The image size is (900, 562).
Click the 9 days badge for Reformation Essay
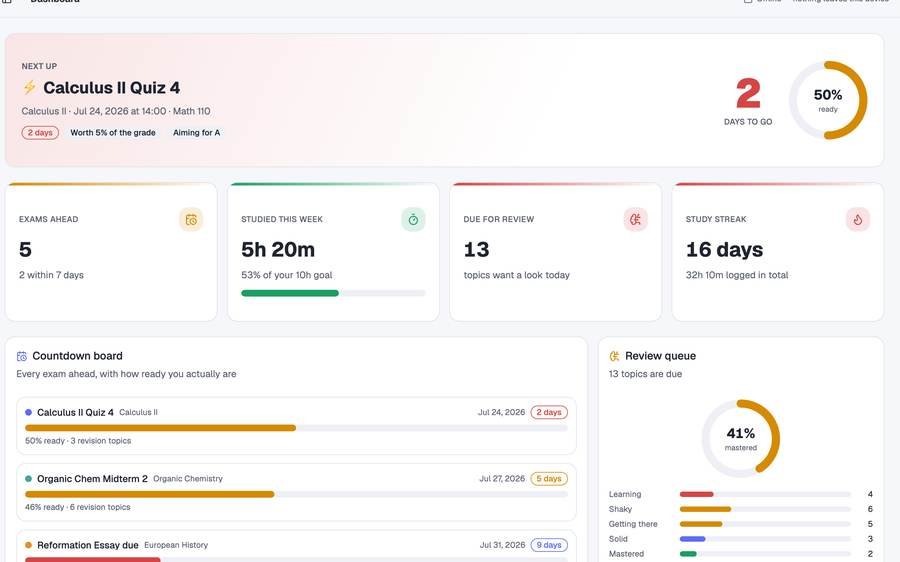click(549, 545)
